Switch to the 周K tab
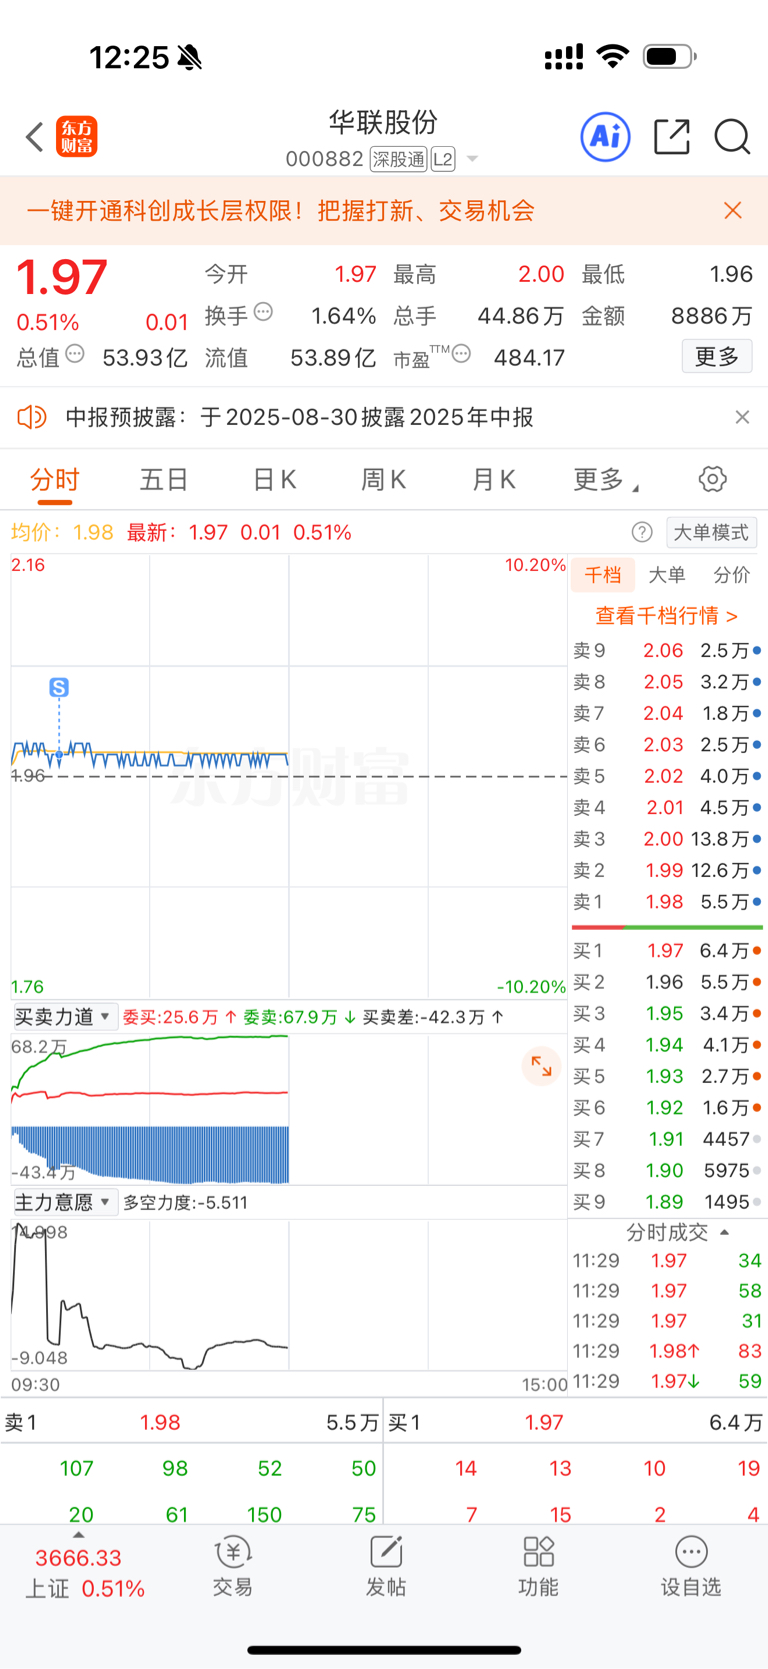Viewport: 768px width, 1669px height. pos(384,480)
